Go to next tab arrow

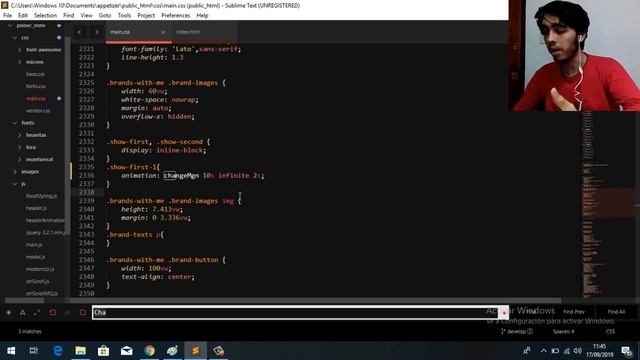[97, 32]
